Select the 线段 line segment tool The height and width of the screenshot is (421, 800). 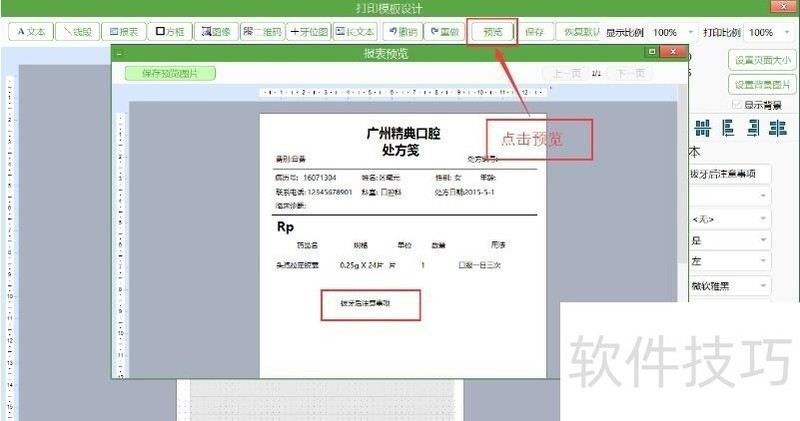pos(77,32)
